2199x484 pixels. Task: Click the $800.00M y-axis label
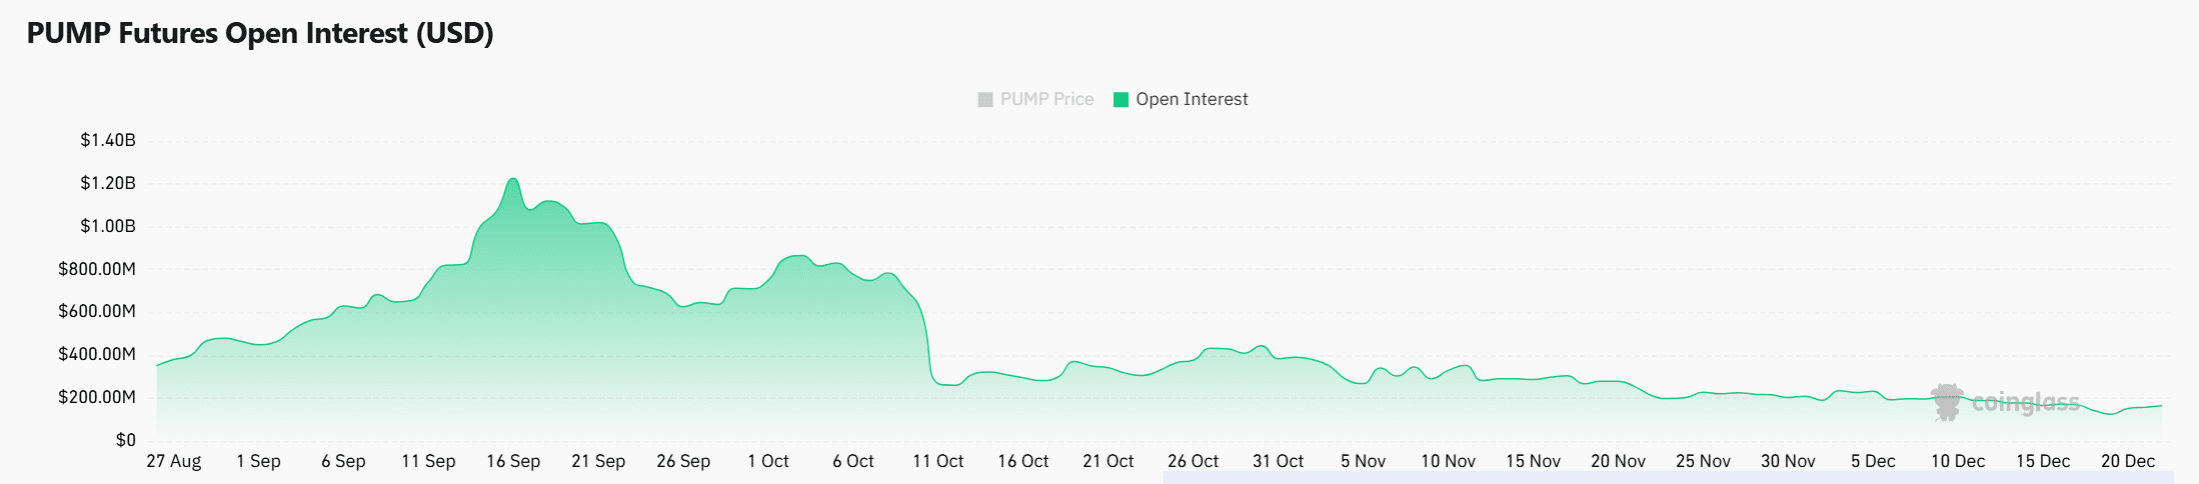click(97, 269)
